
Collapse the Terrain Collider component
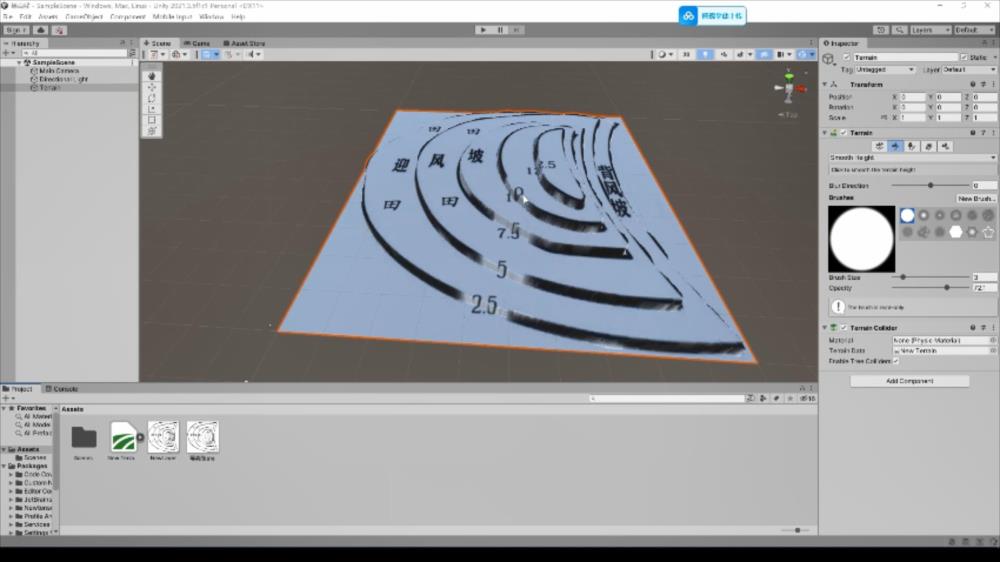click(x=825, y=328)
